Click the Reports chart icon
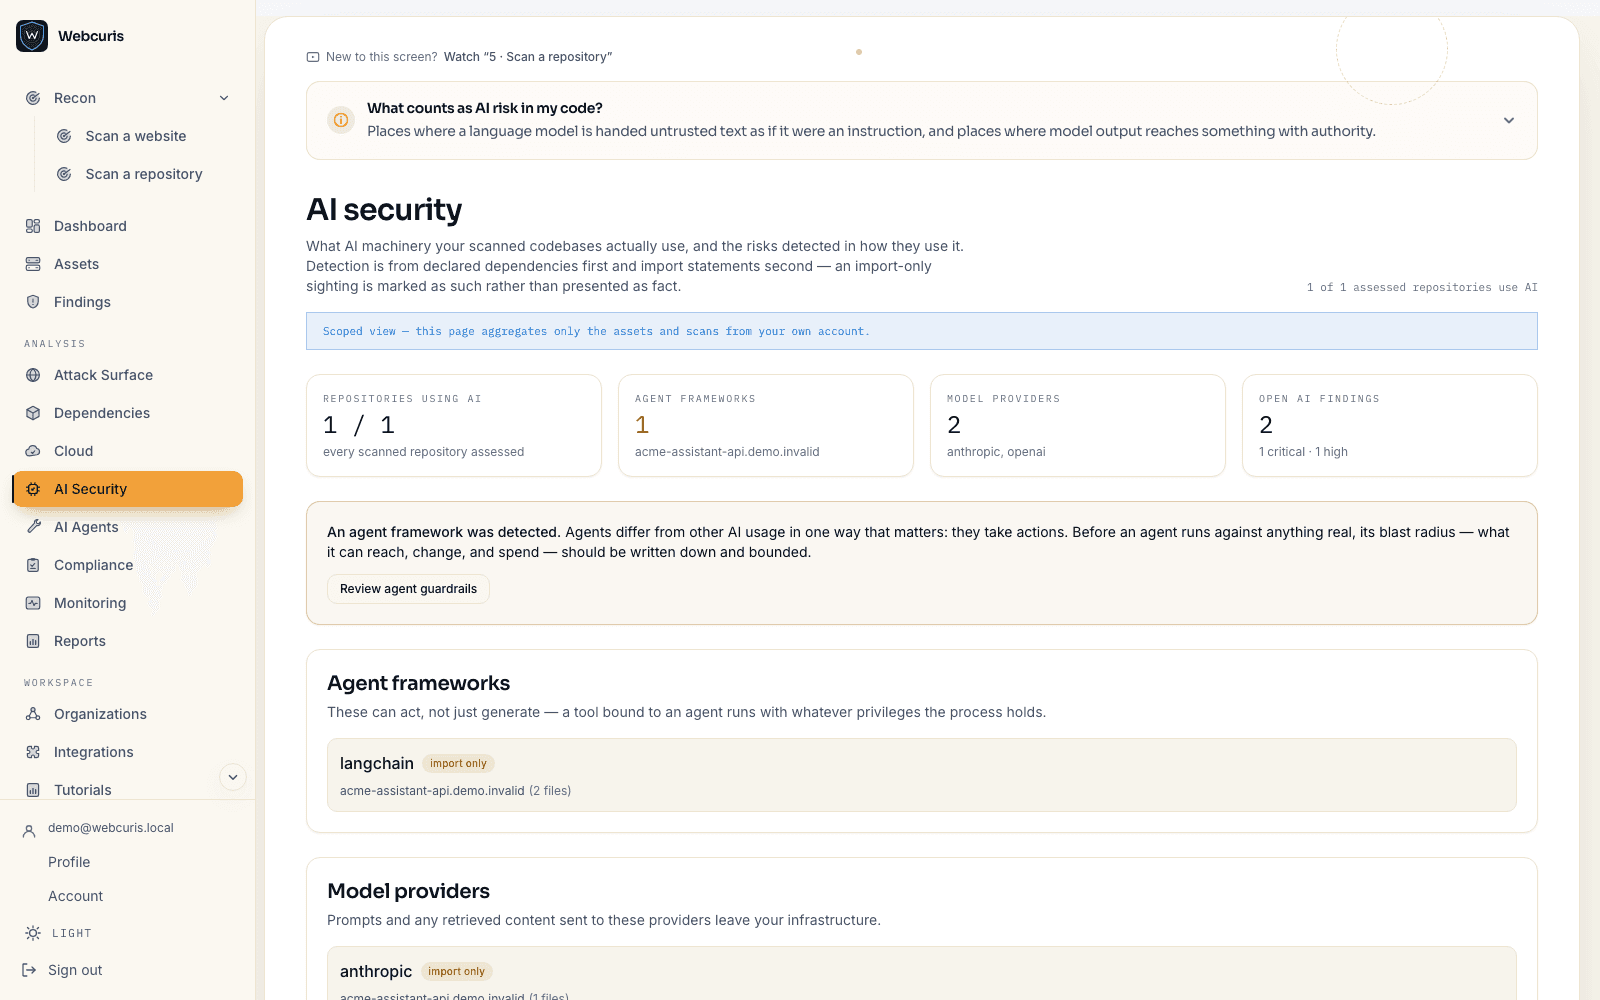The height and width of the screenshot is (1000, 1600). pyautogui.click(x=33, y=641)
